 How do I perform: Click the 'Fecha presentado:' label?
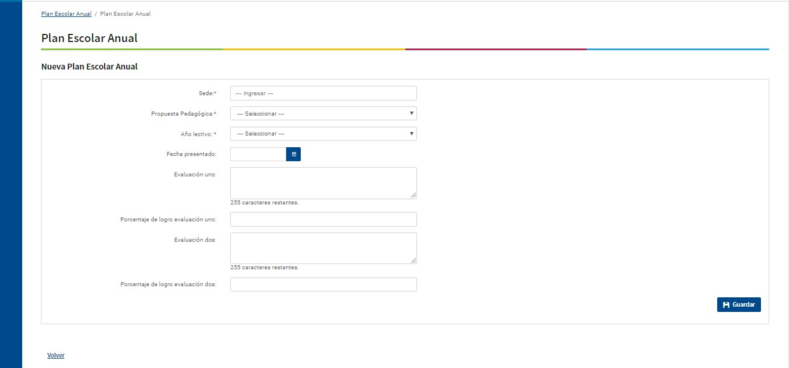point(191,154)
